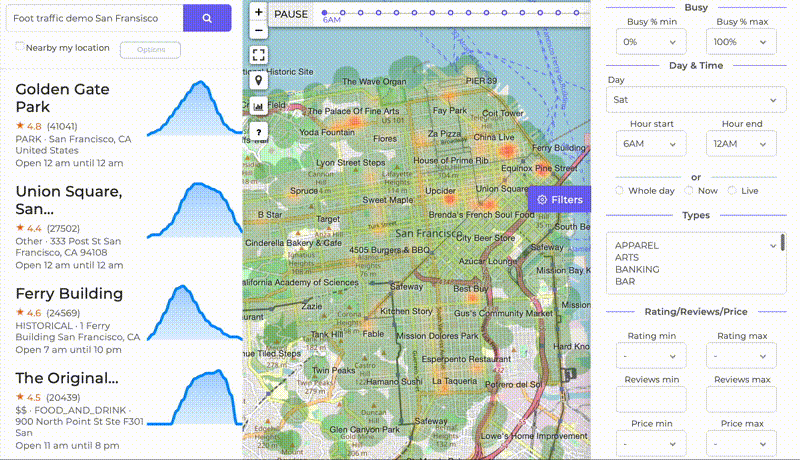Click the 6AM timeline marker dot
The width and height of the screenshot is (800, 460).
[x=324, y=12]
